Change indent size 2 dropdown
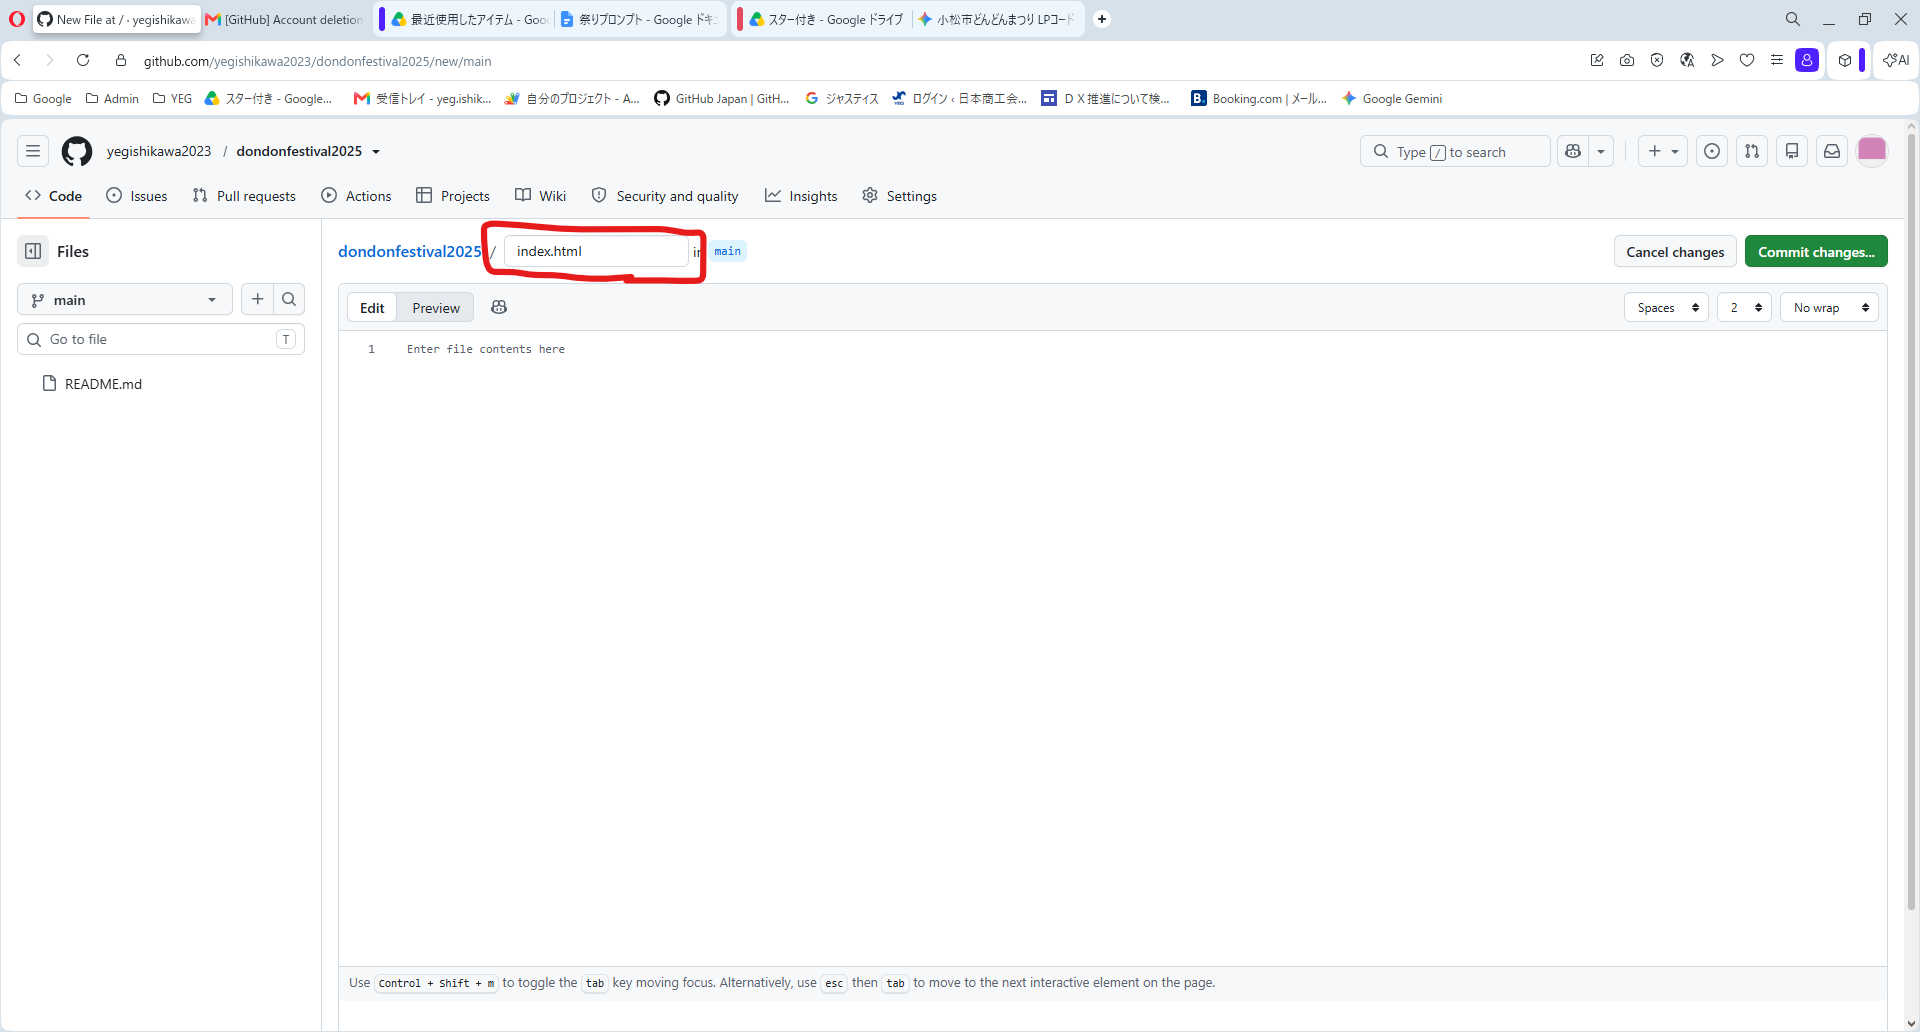1920x1032 pixels. coord(1745,308)
